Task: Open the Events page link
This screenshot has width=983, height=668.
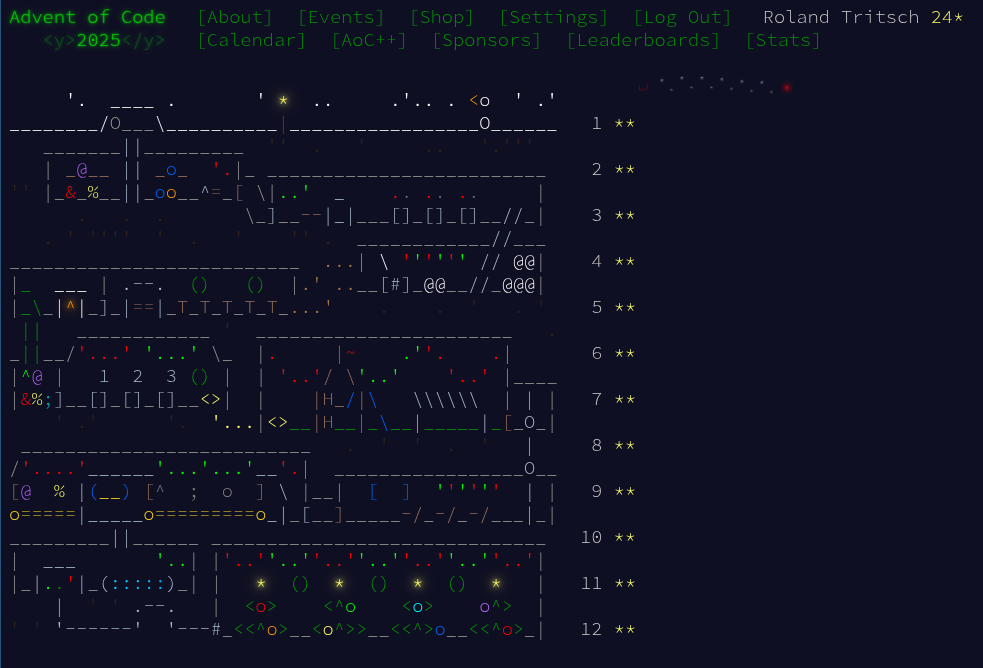Action: coord(341,17)
